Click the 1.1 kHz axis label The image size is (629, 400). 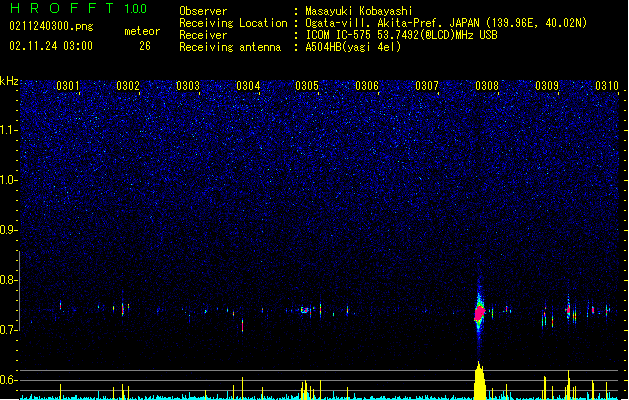coord(9,130)
